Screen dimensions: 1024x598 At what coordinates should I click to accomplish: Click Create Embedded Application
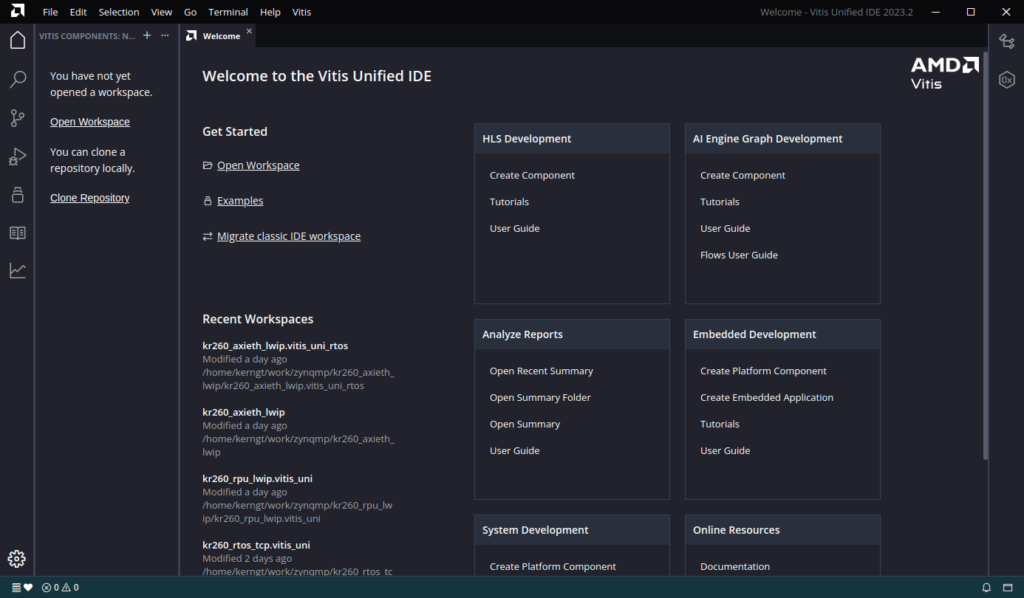point(767,398)
